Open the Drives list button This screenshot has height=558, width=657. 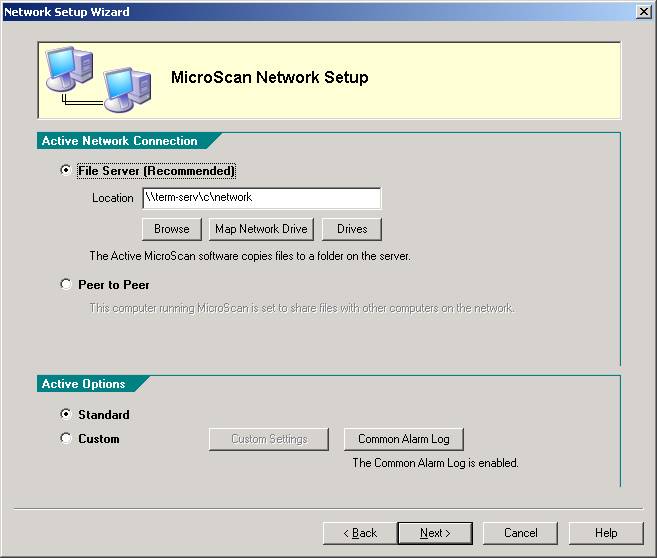352,229
